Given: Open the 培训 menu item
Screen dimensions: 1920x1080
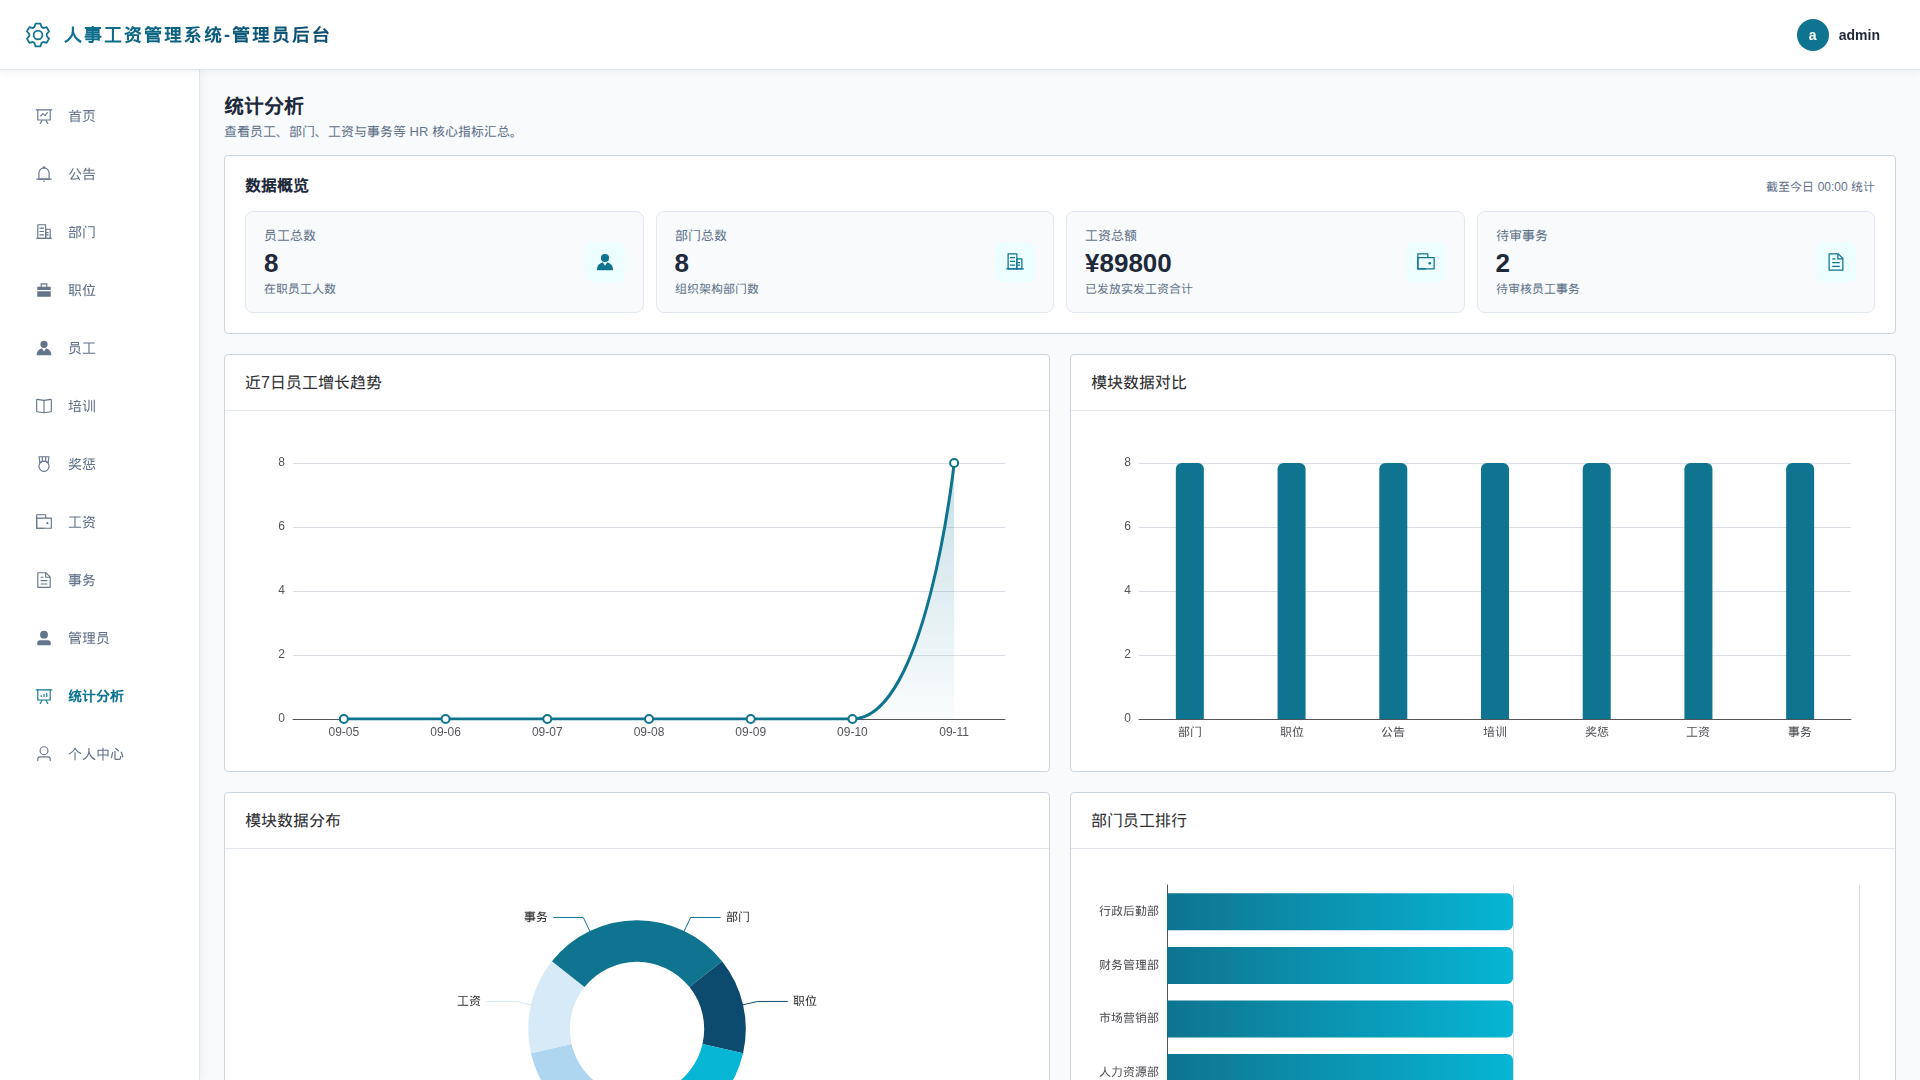Looking at the screenshot, I should [100, 406].
